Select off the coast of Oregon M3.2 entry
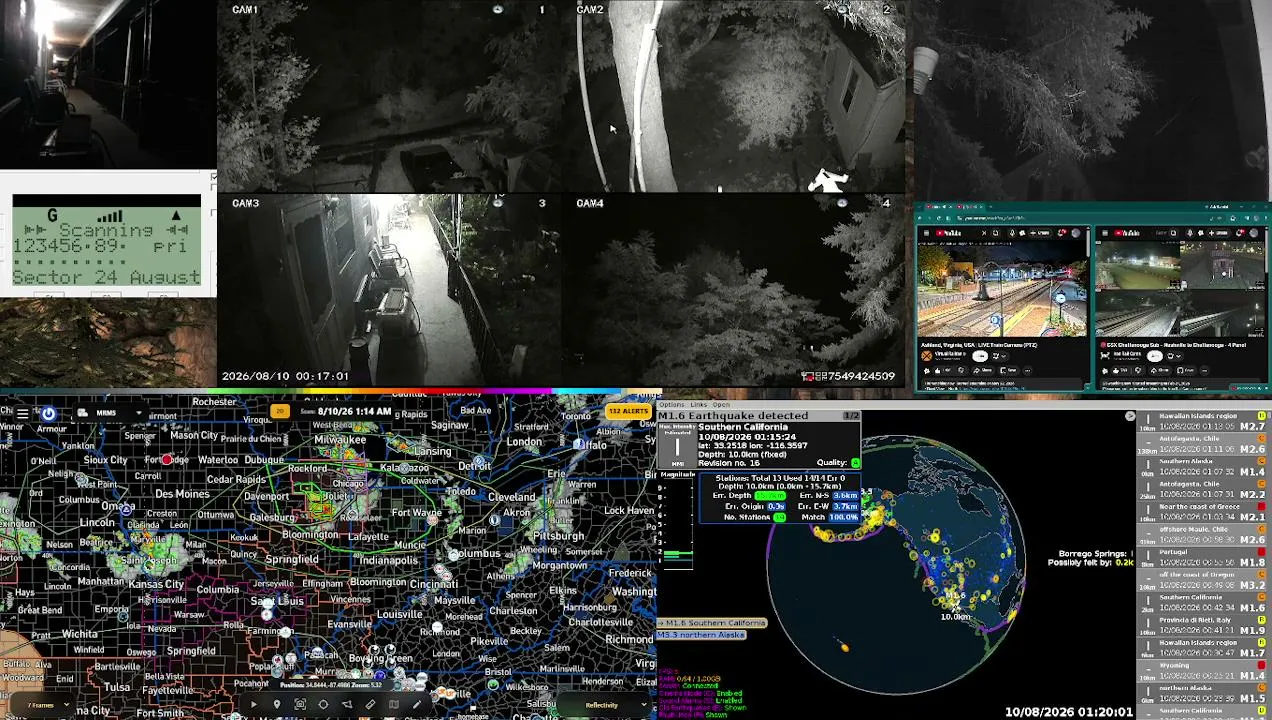The width and height of the screenshot is (1272, 720). pyautogui.click(x=1203, y=581)
